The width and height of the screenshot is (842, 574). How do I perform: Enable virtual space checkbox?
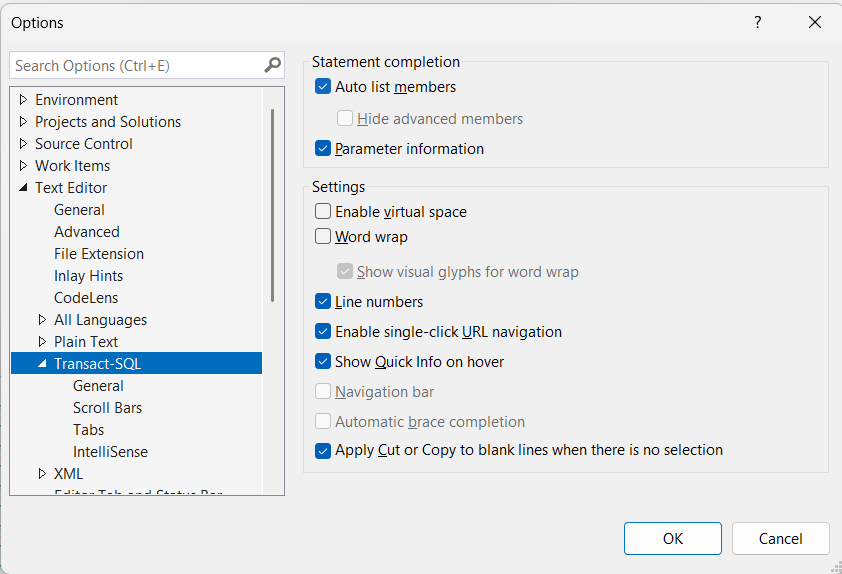pyautogui.click(x=323, y=211)
